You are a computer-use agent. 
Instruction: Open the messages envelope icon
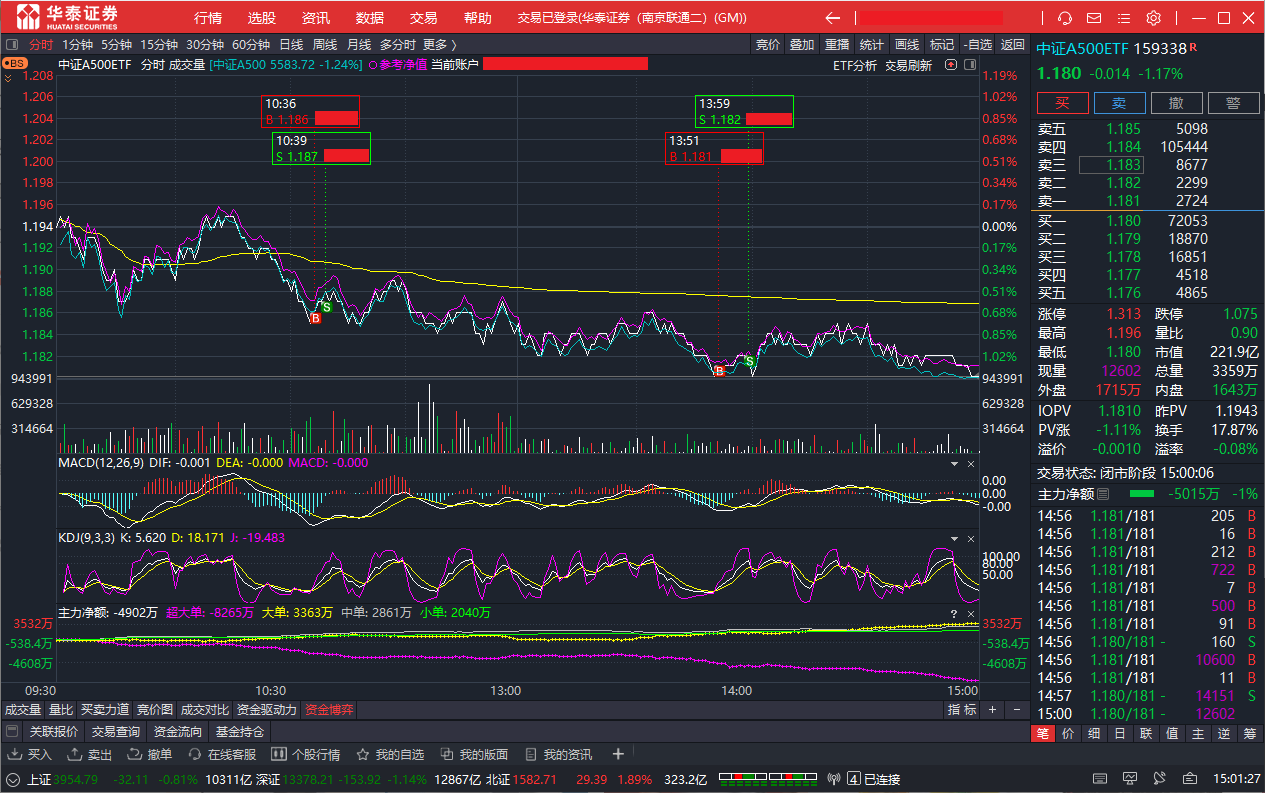1094,18
